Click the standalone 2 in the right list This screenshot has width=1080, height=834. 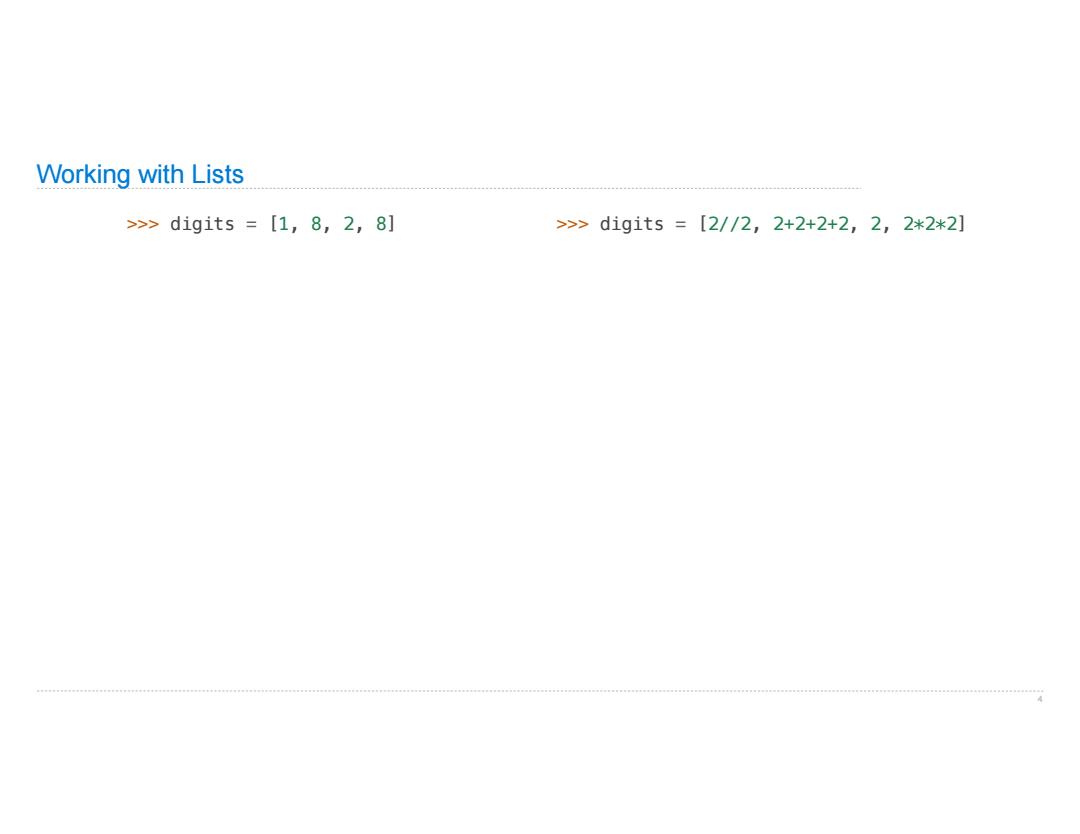click(x=875, y=224)
